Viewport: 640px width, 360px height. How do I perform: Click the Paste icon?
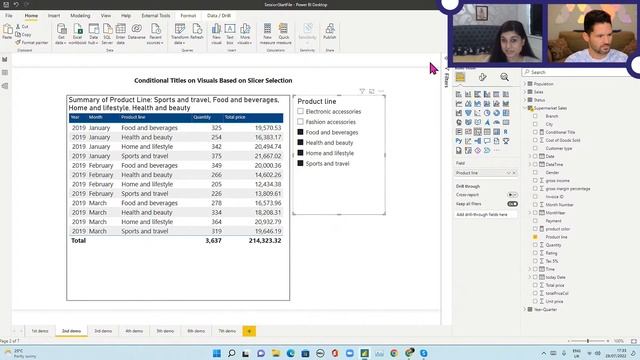coord(7,32)
